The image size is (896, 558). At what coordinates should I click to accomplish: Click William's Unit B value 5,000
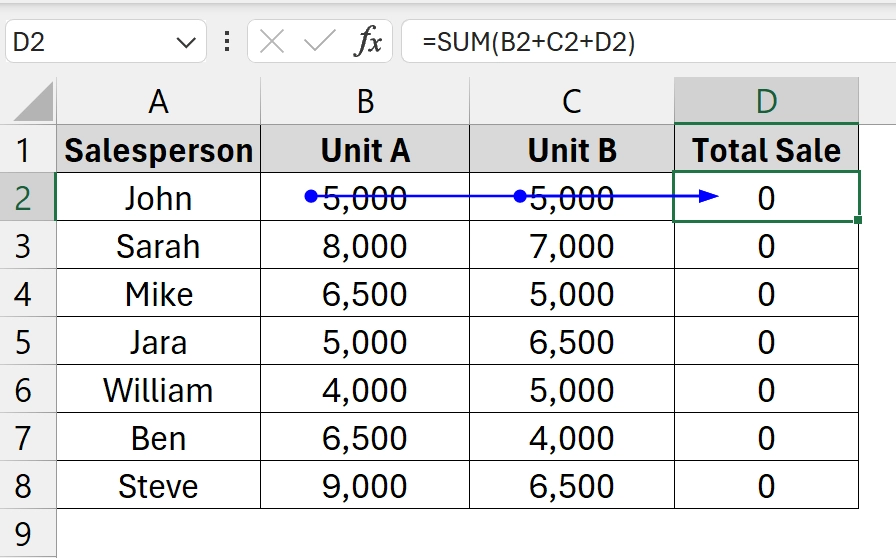pos(572,389)
